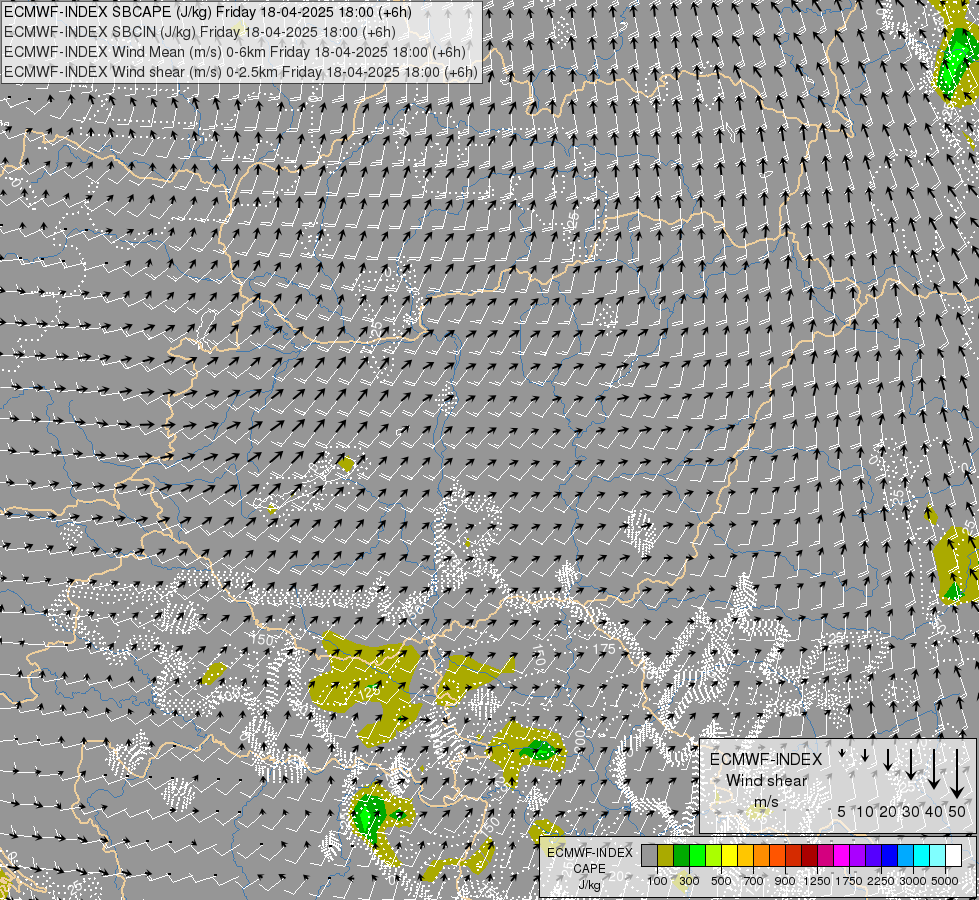Select the cyan swatch starting at 3000

922,855
